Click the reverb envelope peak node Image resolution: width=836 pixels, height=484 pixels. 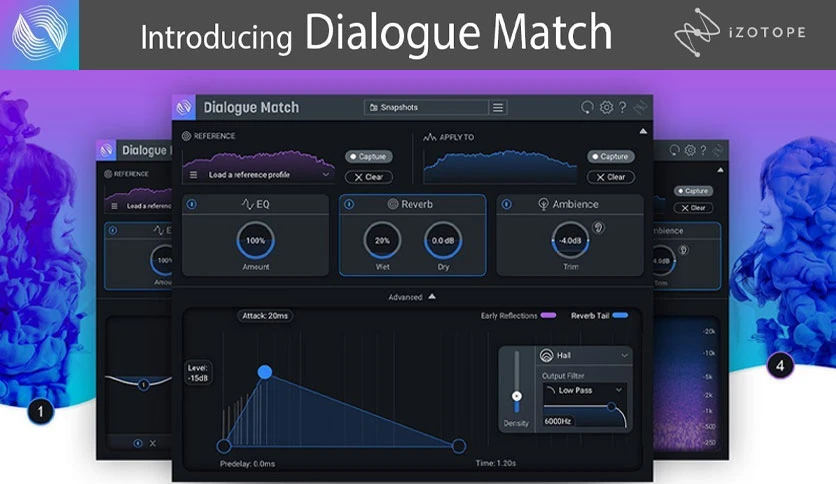click(x=265, y=372)
